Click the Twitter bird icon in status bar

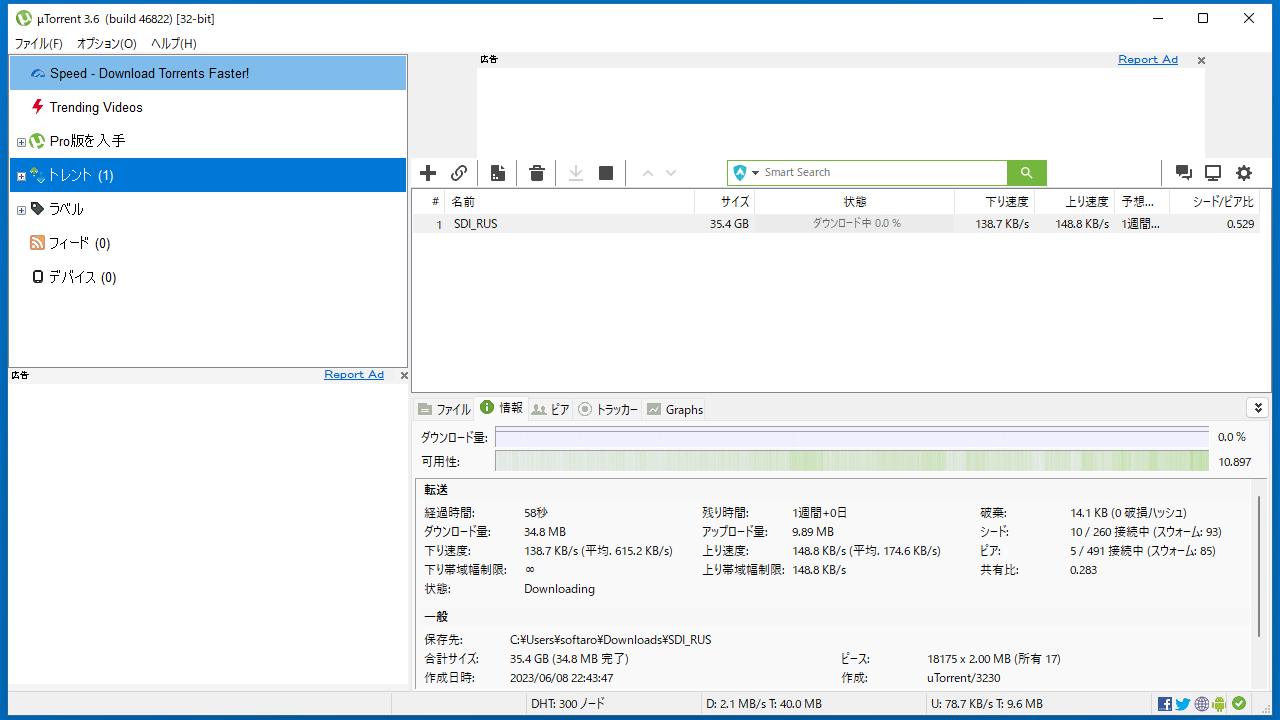[1183, 704]
